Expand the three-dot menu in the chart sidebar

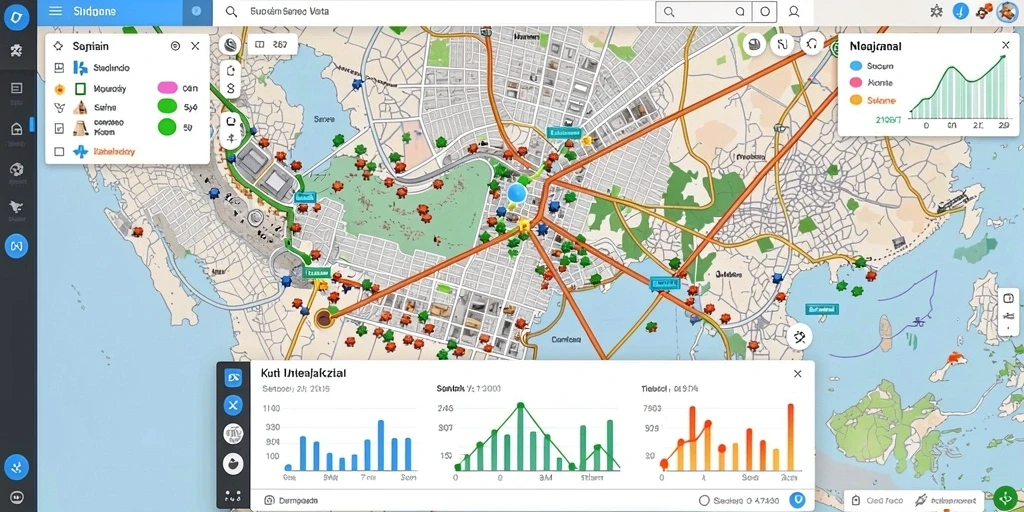click(232, 495)
